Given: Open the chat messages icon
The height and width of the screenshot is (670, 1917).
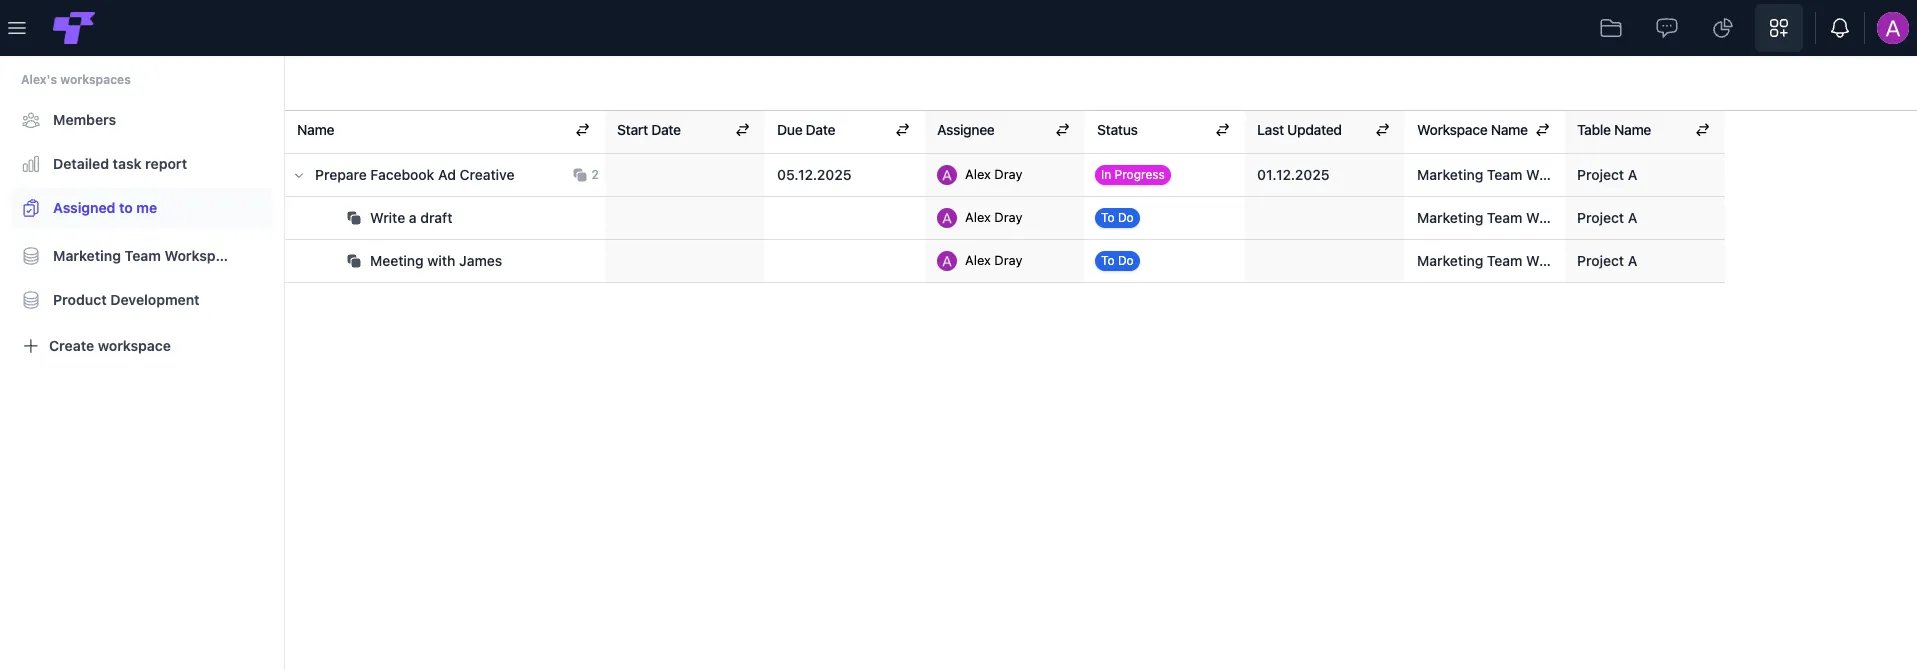Looking at the screenshot, I should pyautogui.click(x=1667, y=28).
